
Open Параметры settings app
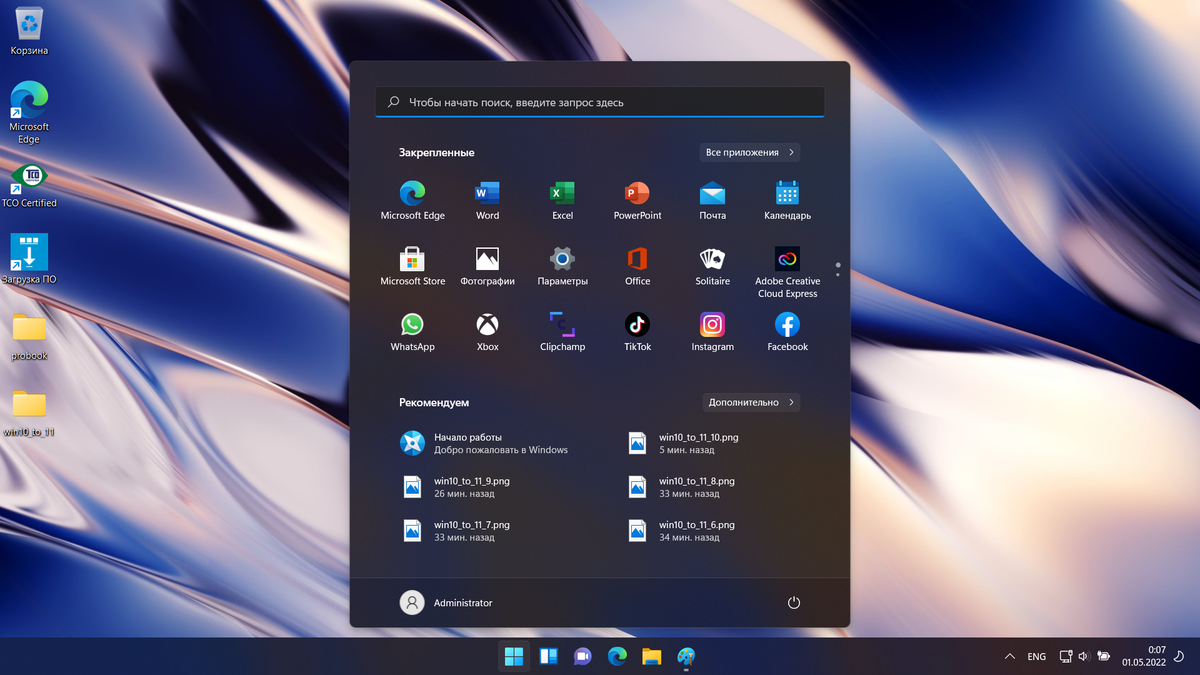tap(562, 266)
